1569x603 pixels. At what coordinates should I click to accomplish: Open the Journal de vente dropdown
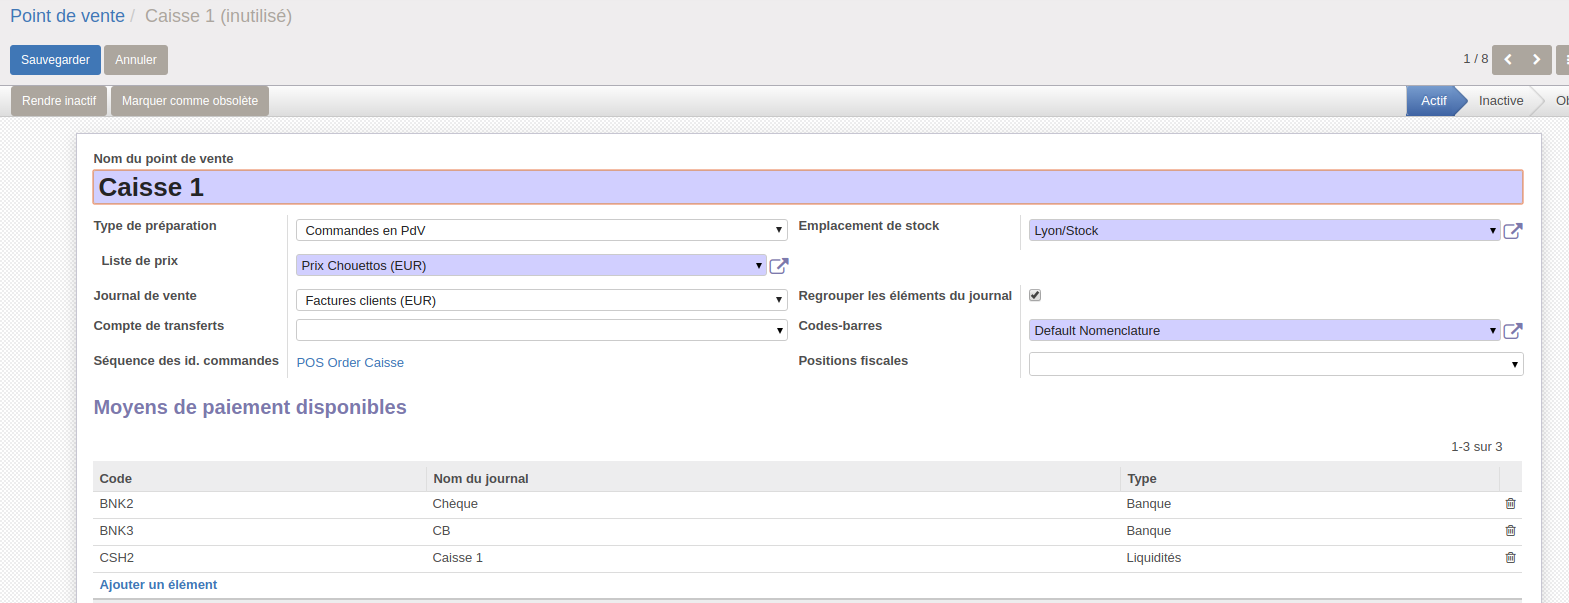pos(541,300)
